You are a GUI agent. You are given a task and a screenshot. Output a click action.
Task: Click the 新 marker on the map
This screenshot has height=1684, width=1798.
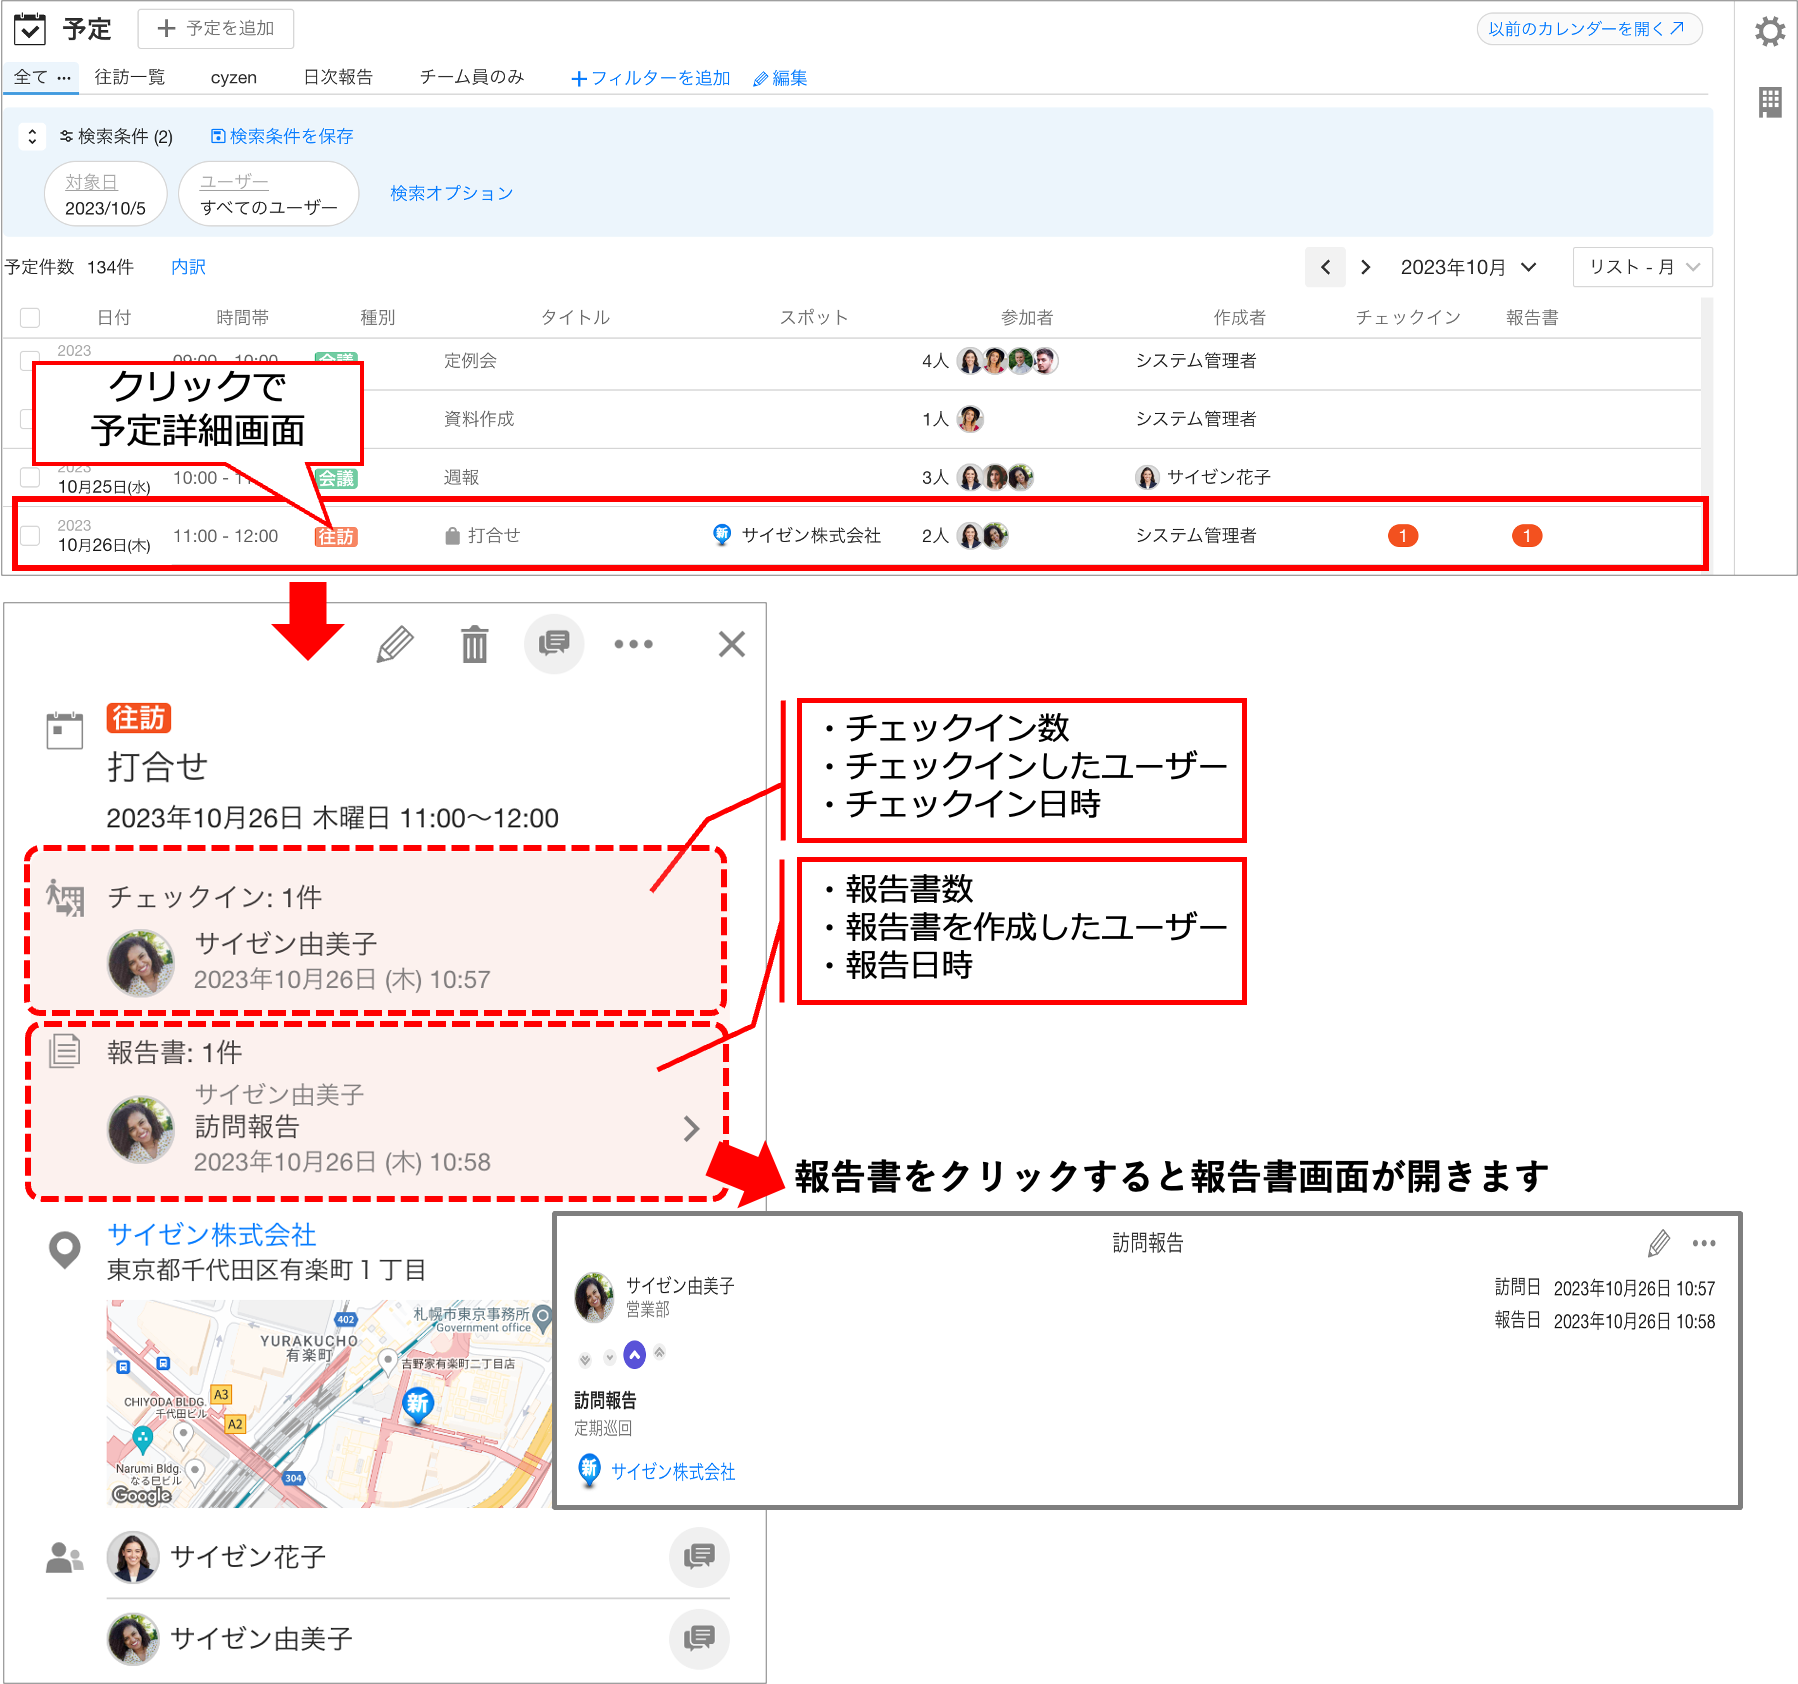418,1403
